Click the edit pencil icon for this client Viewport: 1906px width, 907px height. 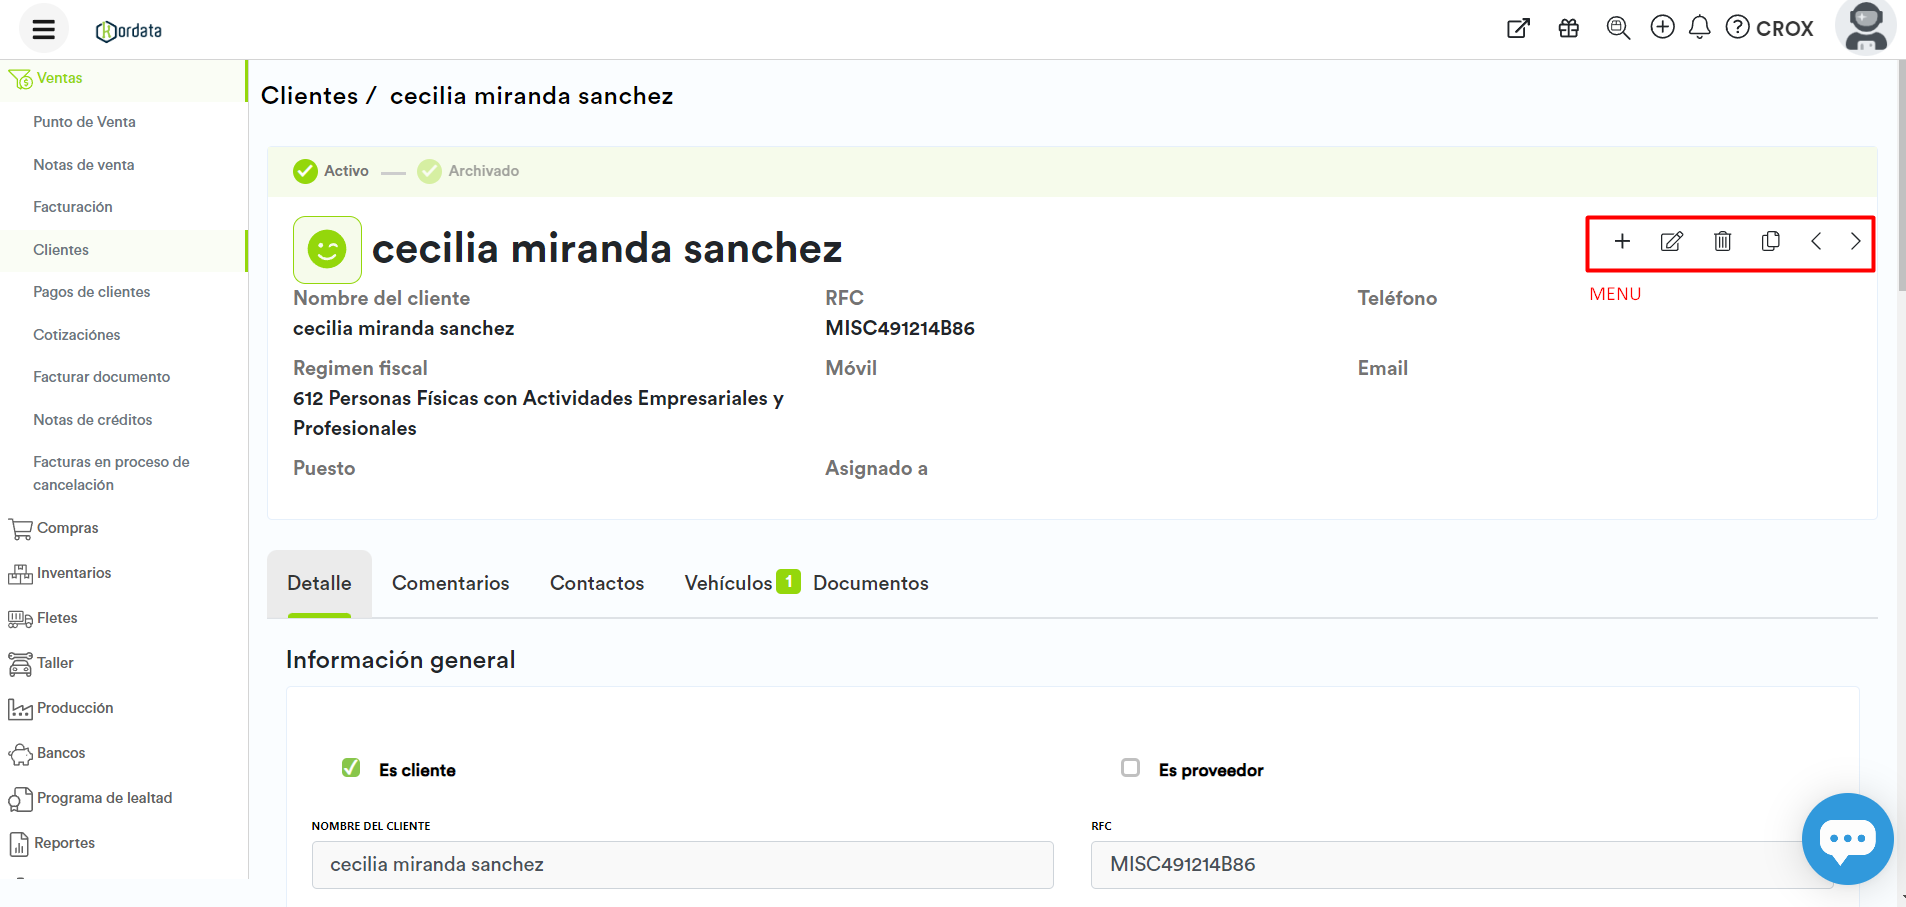click(x=1671, y=241)
